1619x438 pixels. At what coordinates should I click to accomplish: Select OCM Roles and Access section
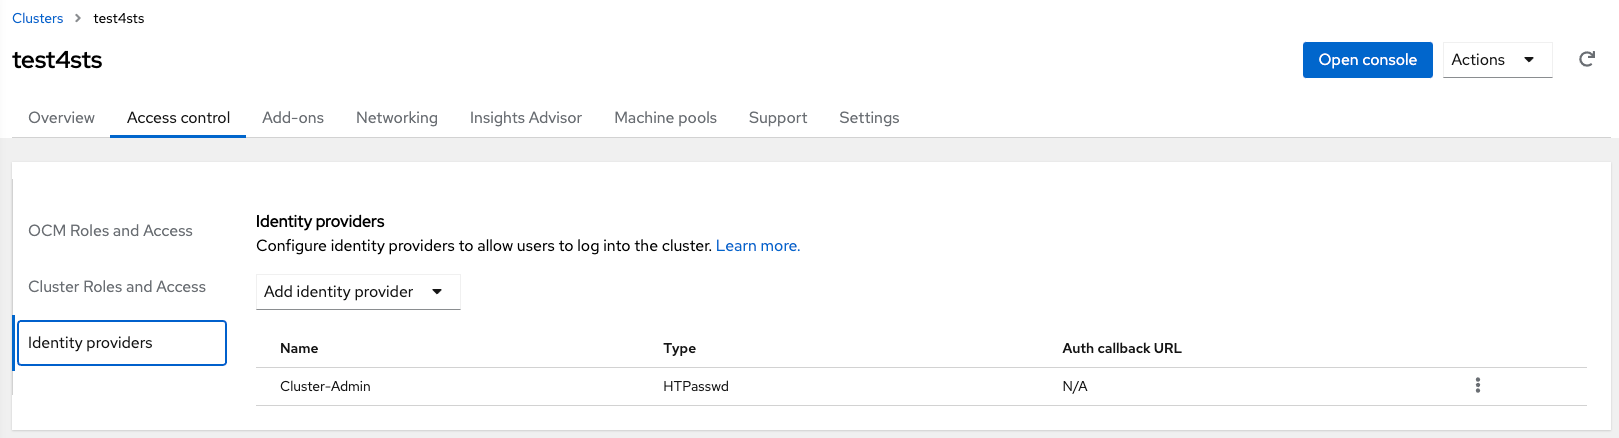(110, 231)
